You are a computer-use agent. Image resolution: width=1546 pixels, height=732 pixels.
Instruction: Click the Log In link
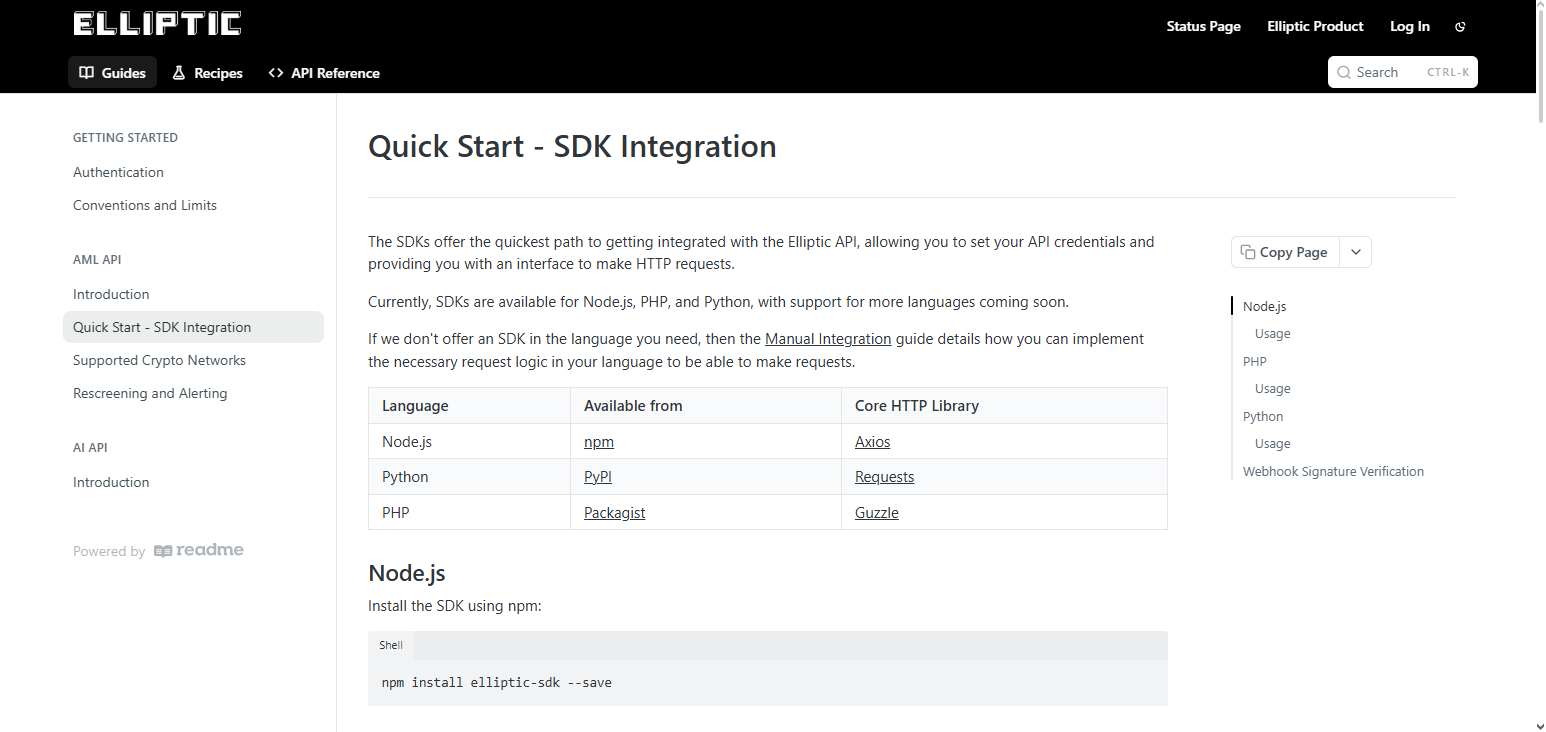1409,27
